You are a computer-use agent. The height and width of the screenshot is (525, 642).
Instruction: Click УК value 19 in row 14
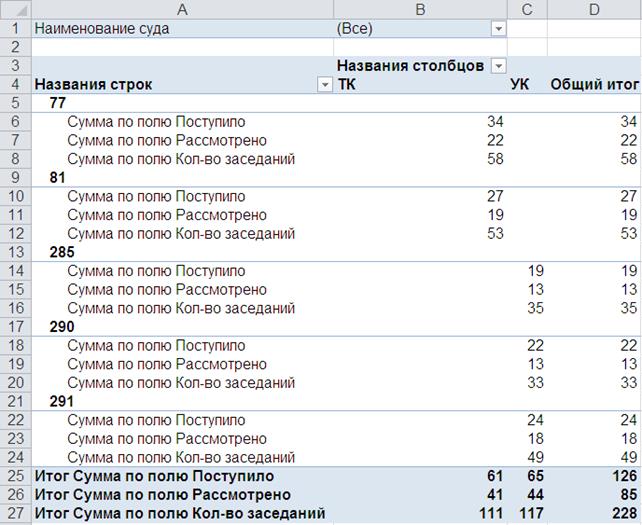[x=536, y=271]
